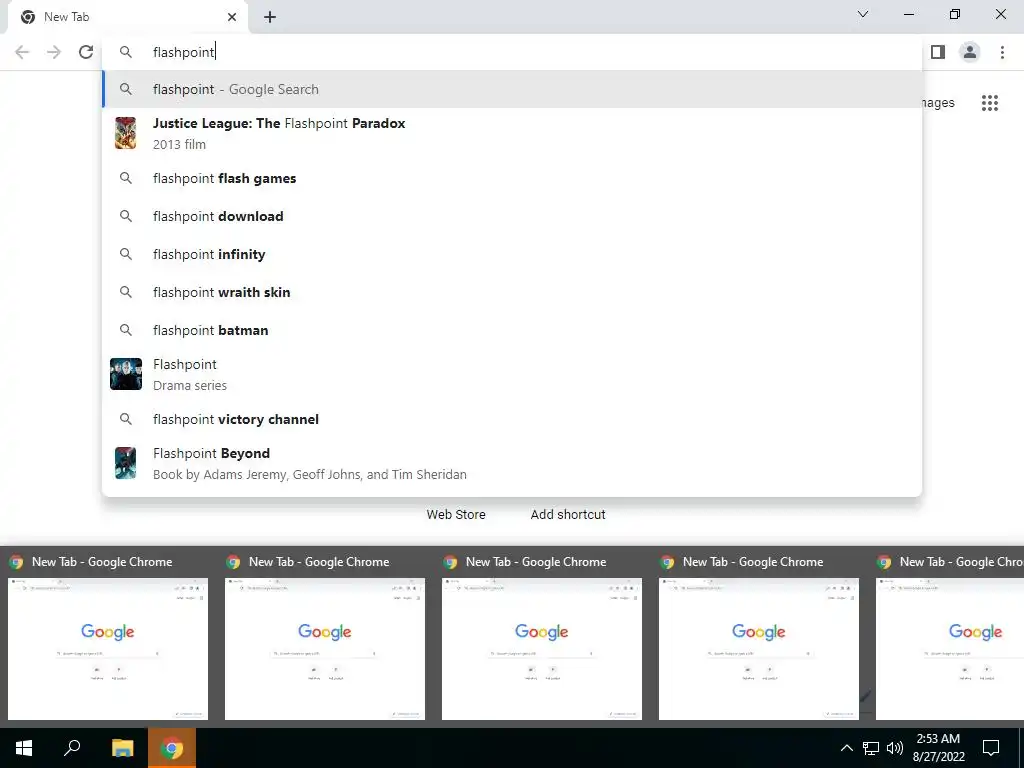Screen dimensions: 1024x768
Task: Select 'flashpoint download' suggestion
Action: (x=512, y=216)
